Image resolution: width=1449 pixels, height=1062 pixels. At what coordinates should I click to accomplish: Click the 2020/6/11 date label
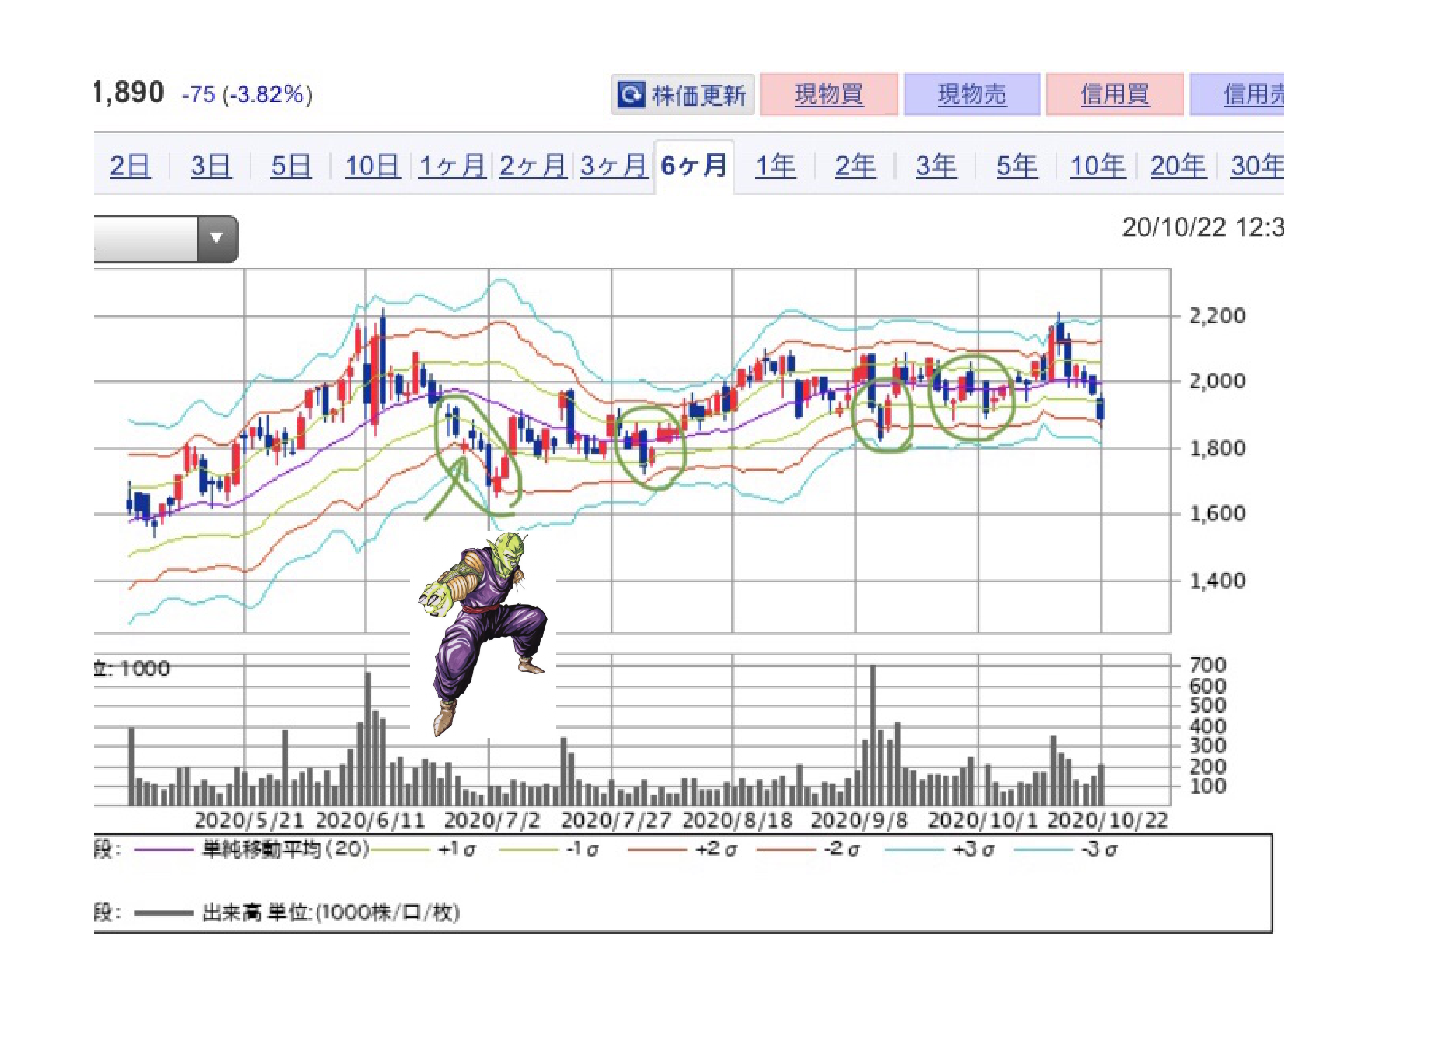[371, 820]
